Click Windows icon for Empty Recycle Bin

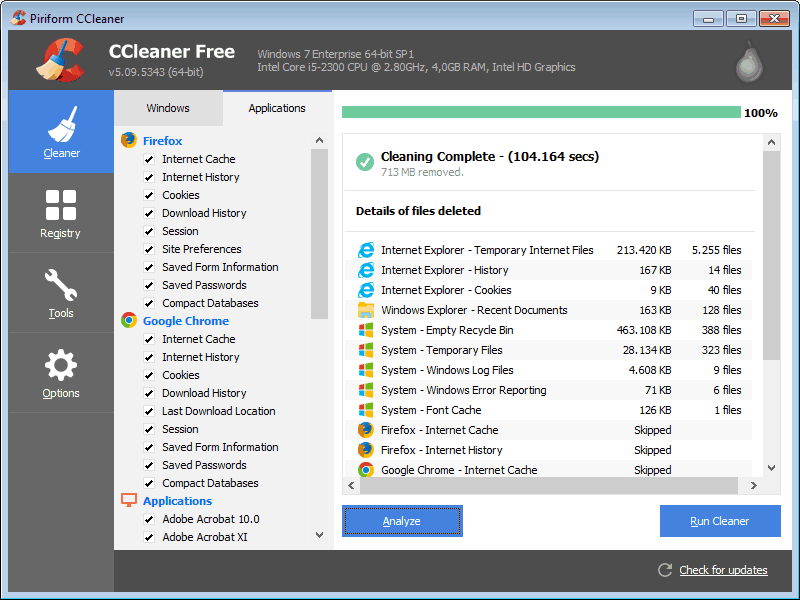click(366, 330)
